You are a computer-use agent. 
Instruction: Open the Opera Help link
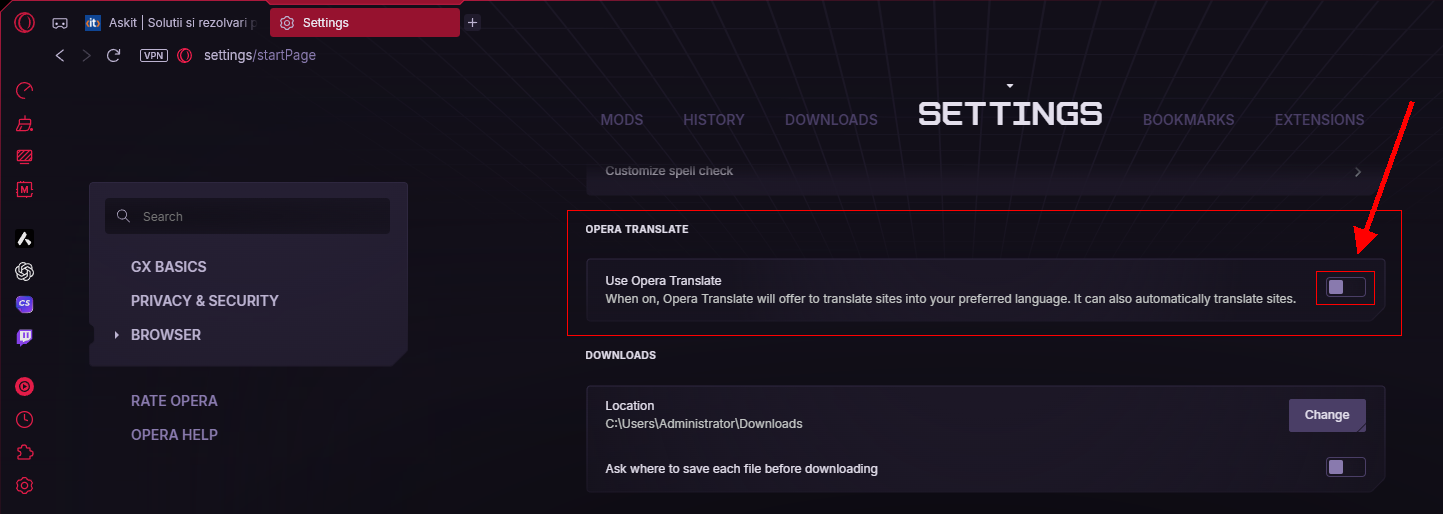coord(174,435)
